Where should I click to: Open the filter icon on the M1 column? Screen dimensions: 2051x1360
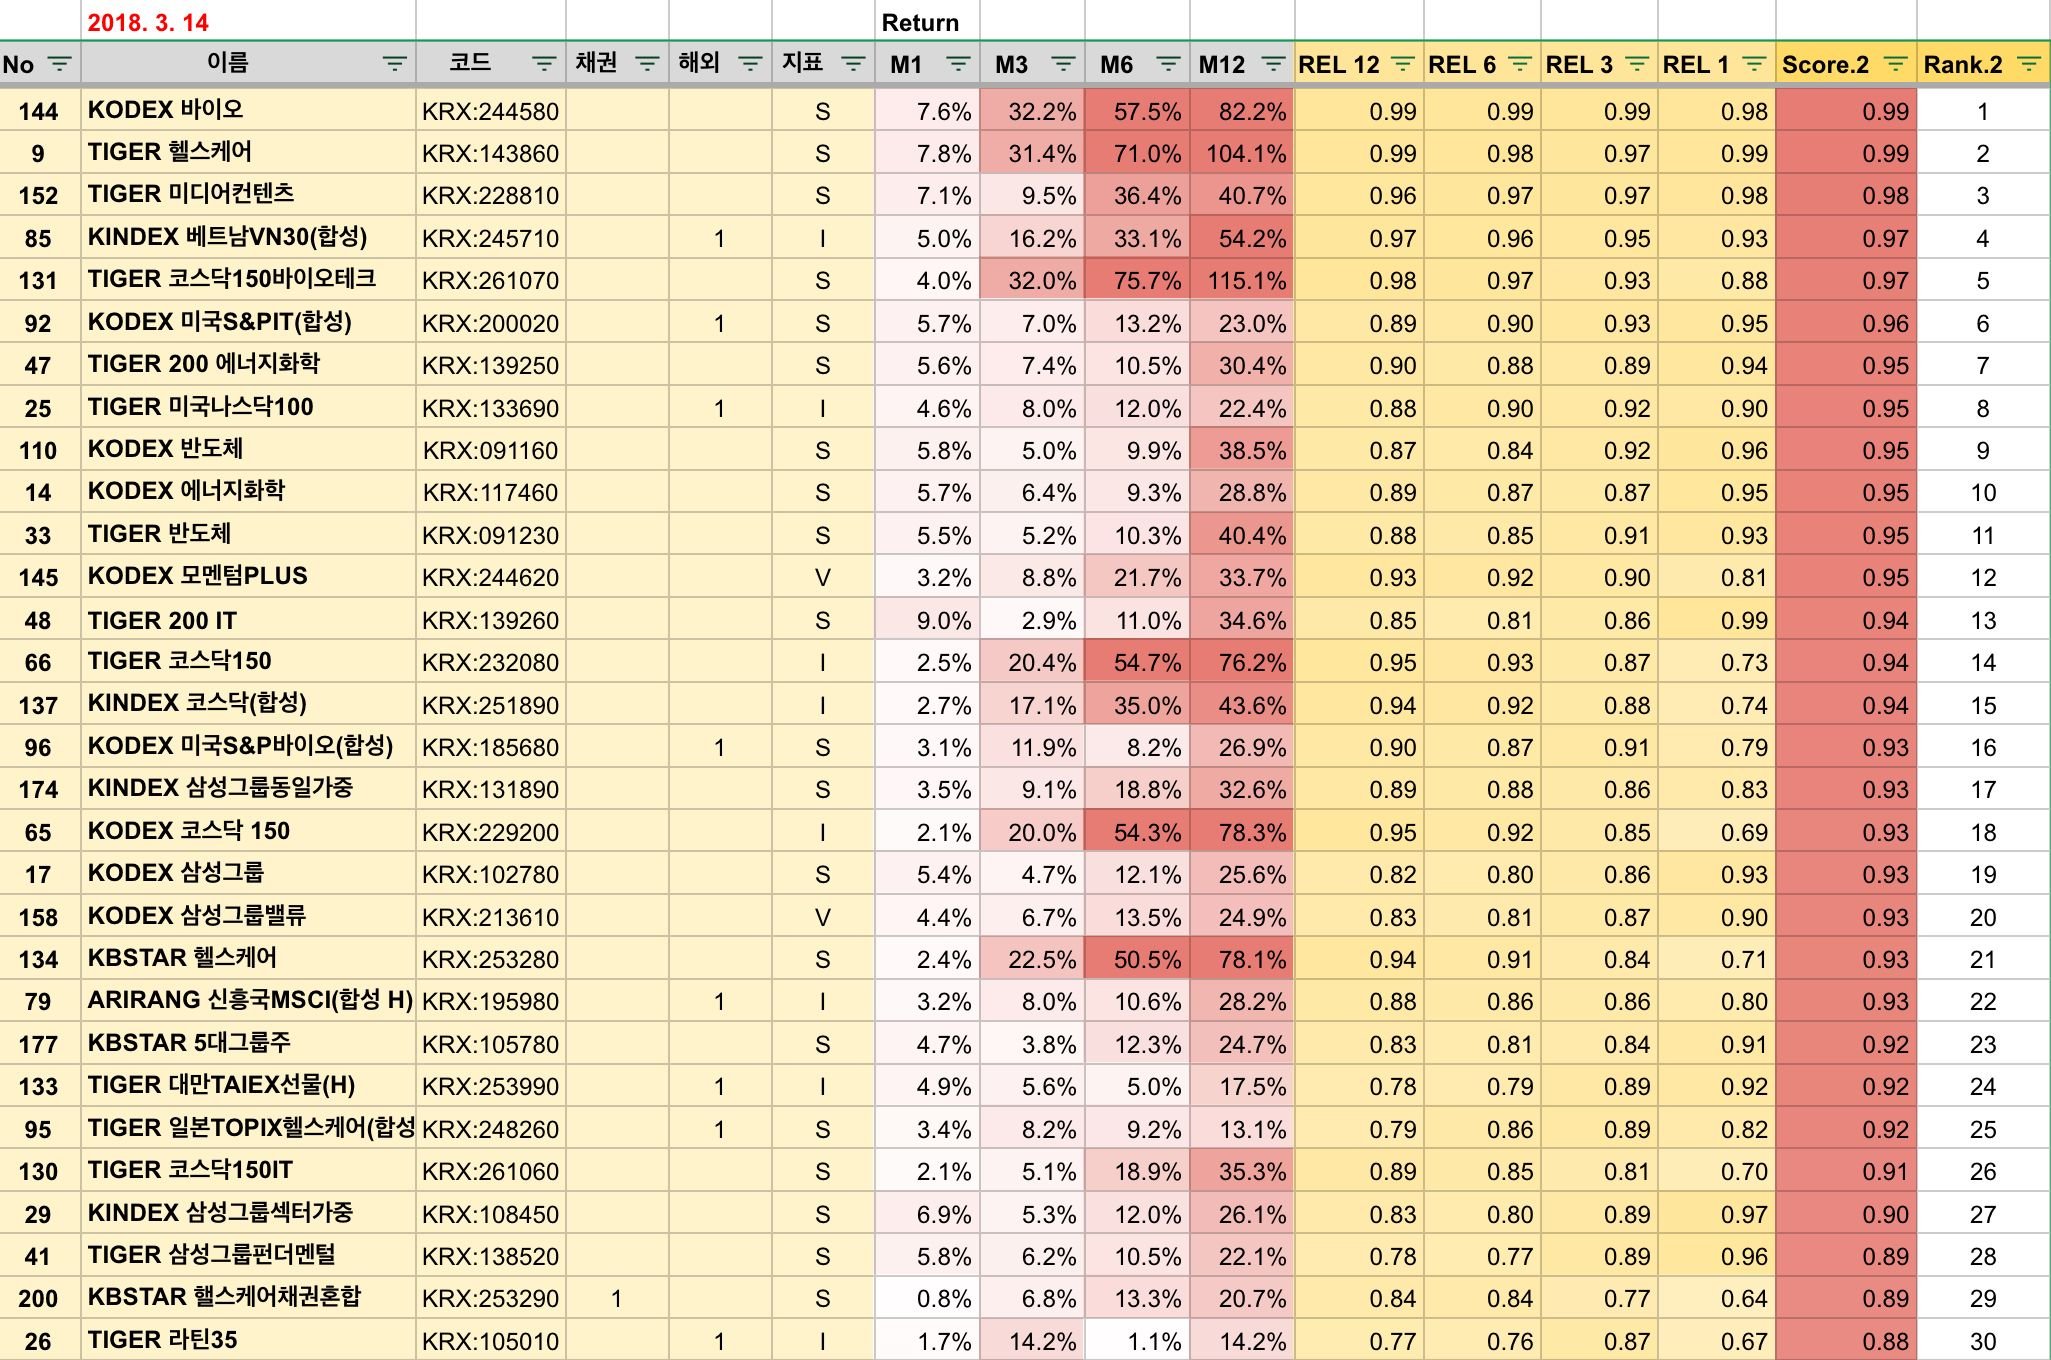[x=958, y=65]
